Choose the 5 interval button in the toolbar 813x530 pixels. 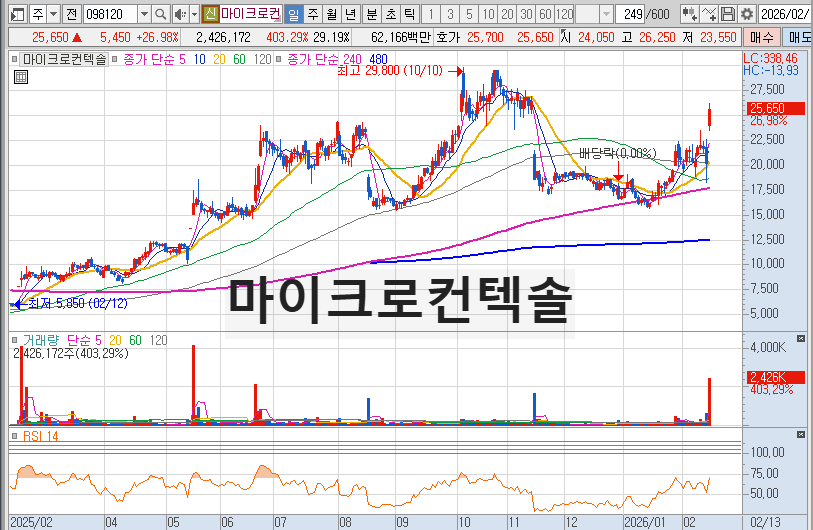pyautogui.click(x=469, y=14)
